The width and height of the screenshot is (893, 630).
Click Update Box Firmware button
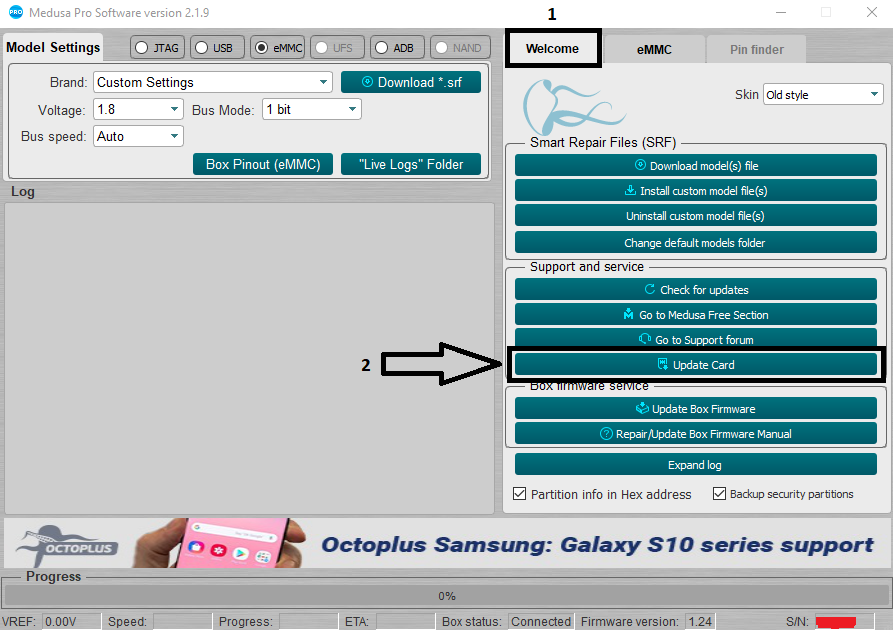point(695,408)
